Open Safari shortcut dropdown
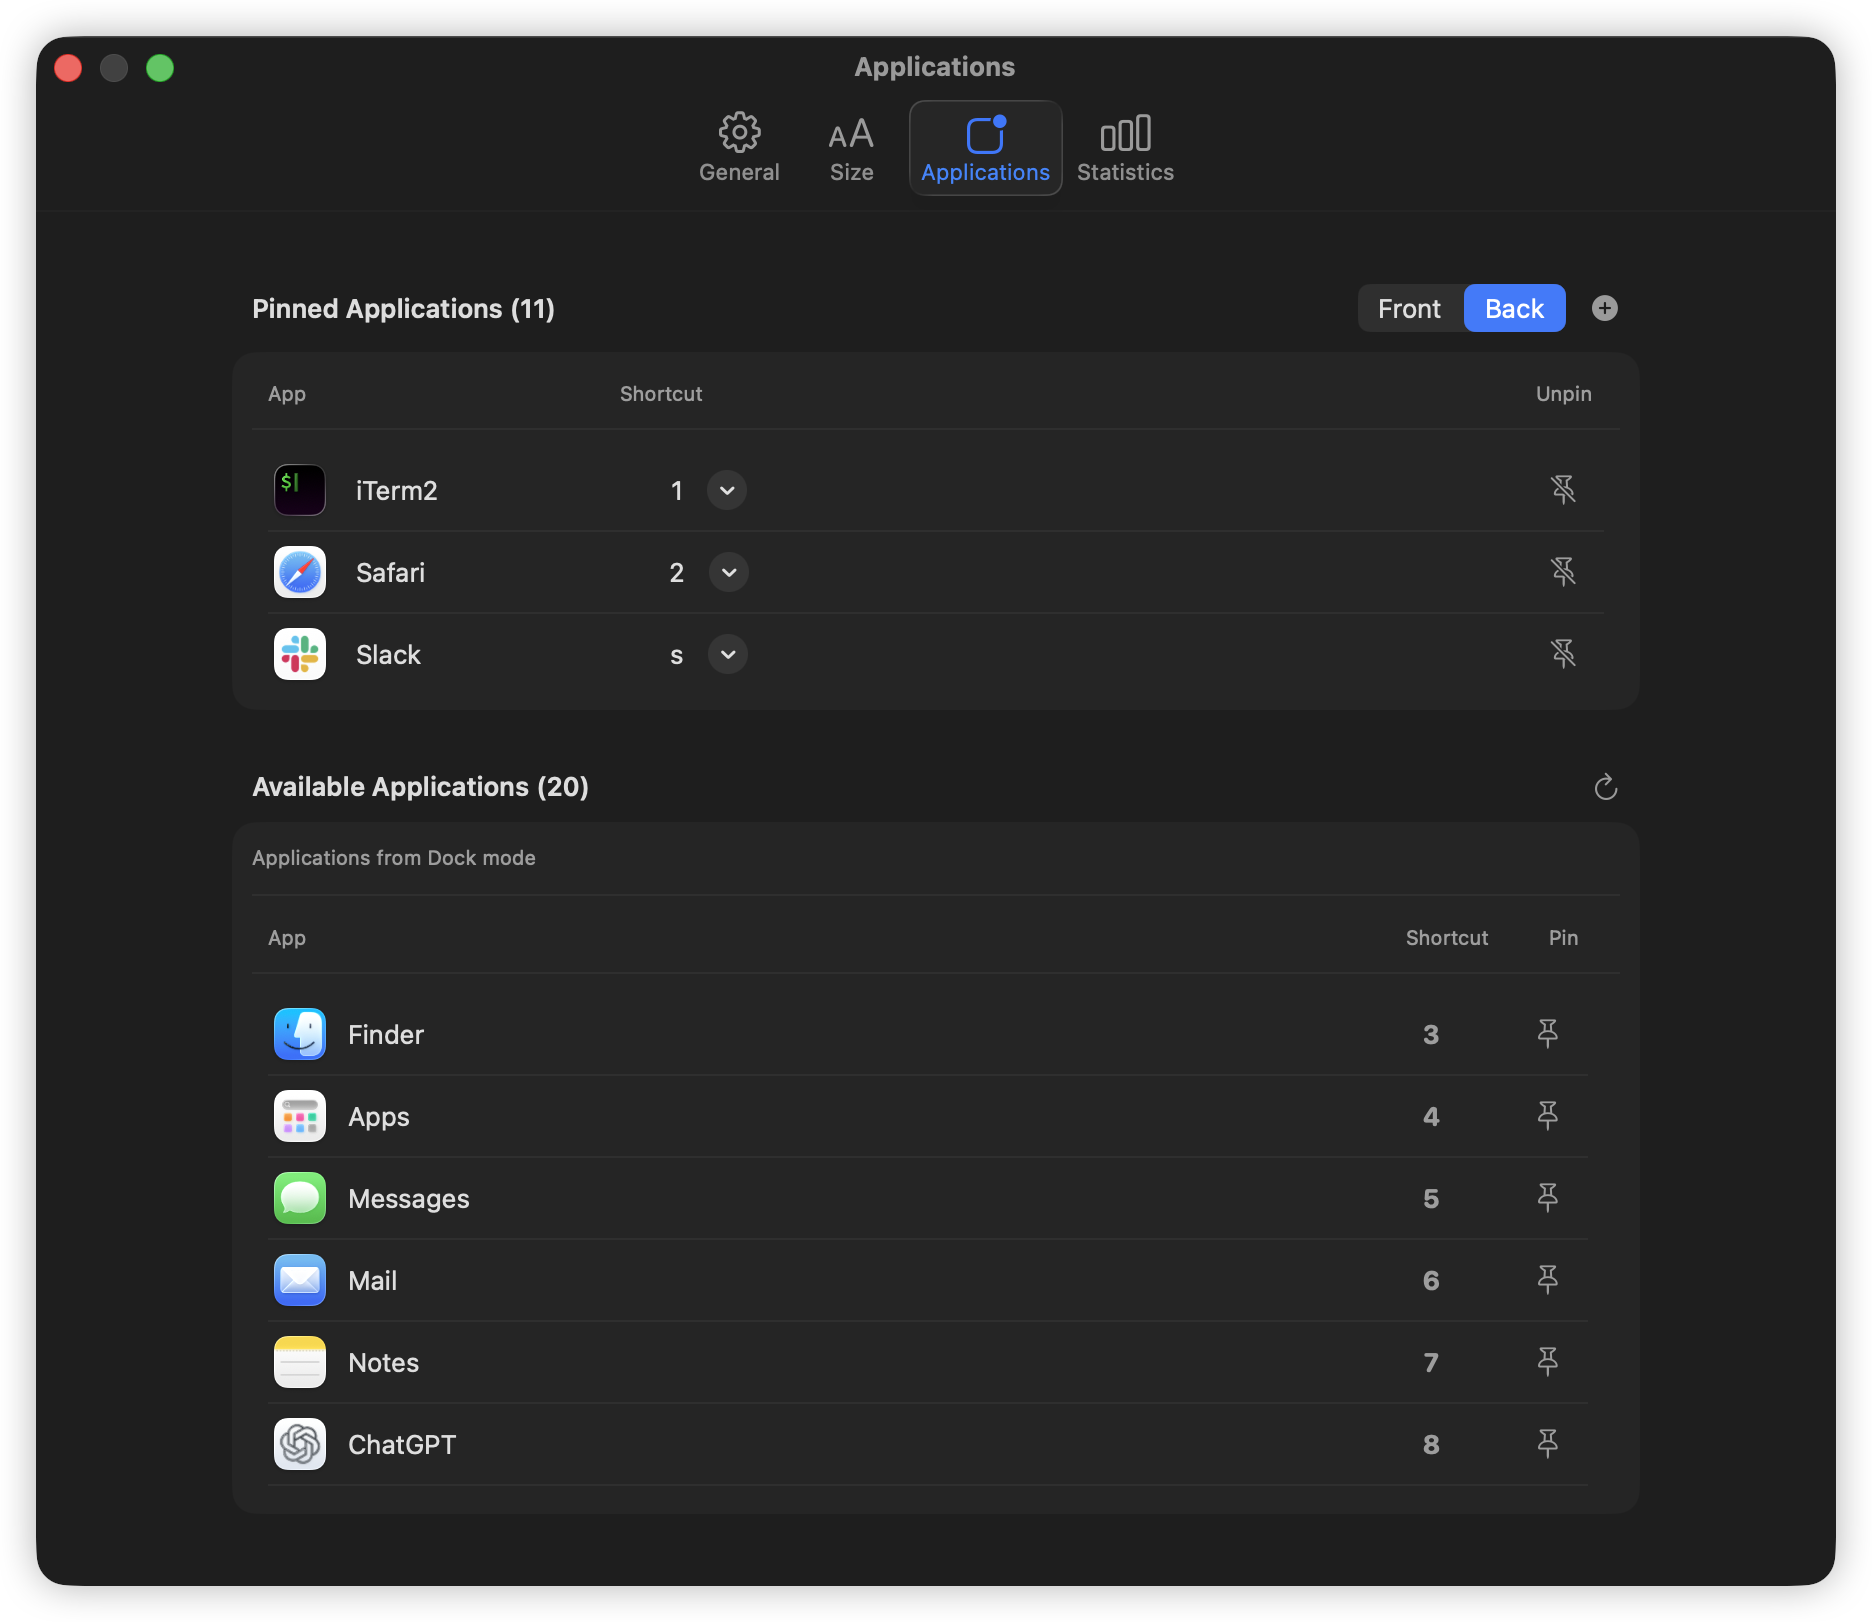This screenshot has height=1622, width=1872. click(729, 572)
